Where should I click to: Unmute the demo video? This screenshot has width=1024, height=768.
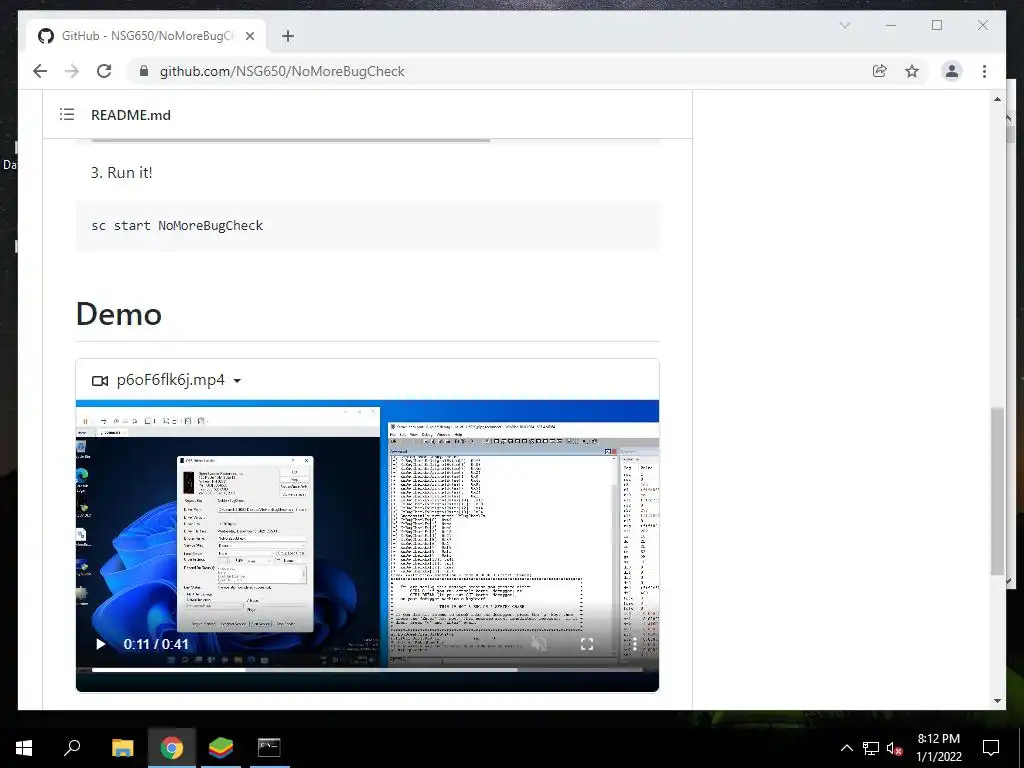point(539,644)
